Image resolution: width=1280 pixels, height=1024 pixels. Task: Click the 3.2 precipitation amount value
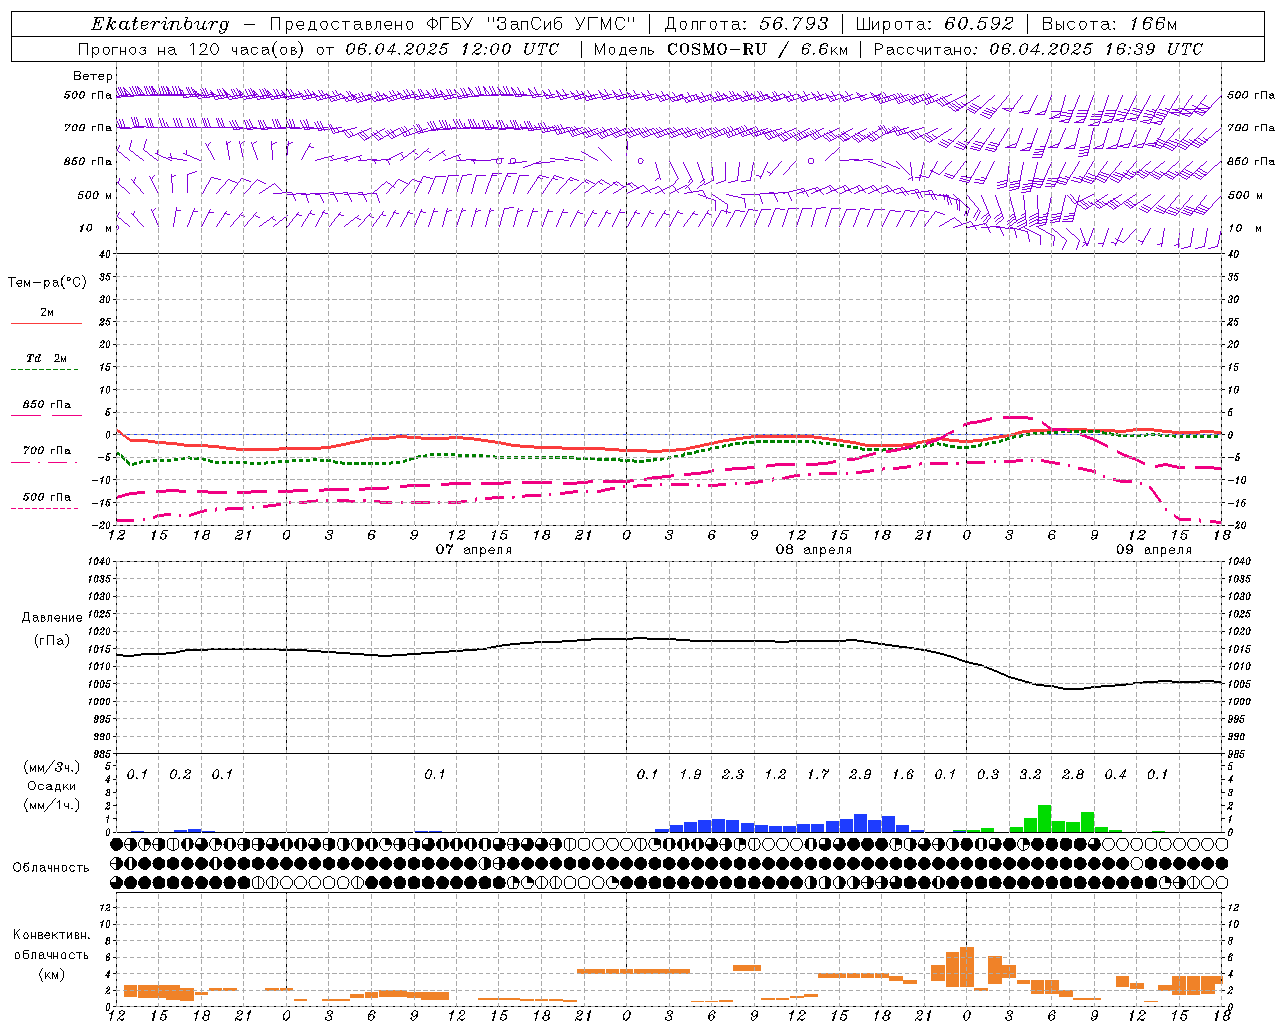click(x=1030, y=774)
